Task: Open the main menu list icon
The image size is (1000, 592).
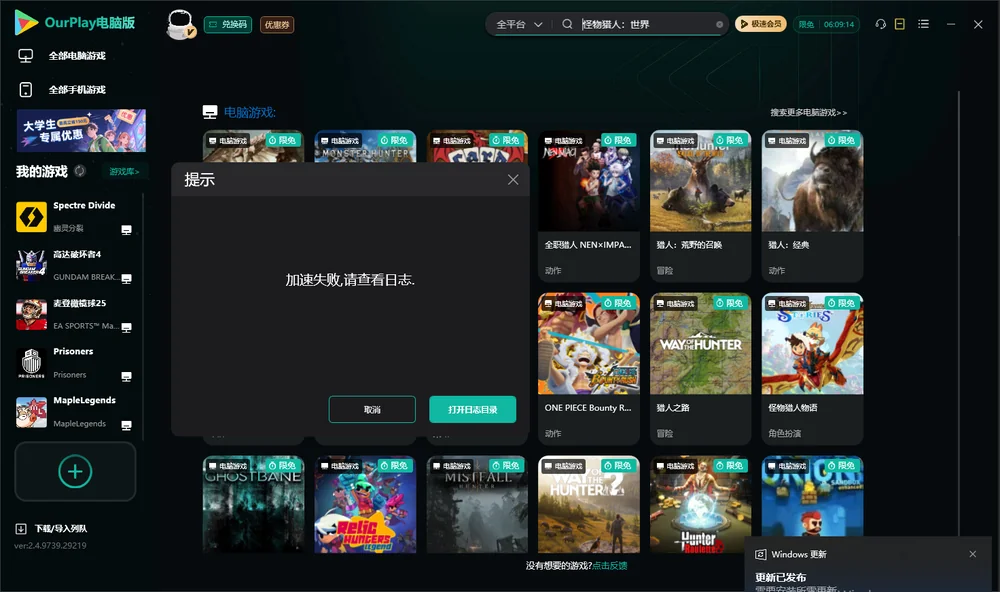Action: tap(923, 24)
